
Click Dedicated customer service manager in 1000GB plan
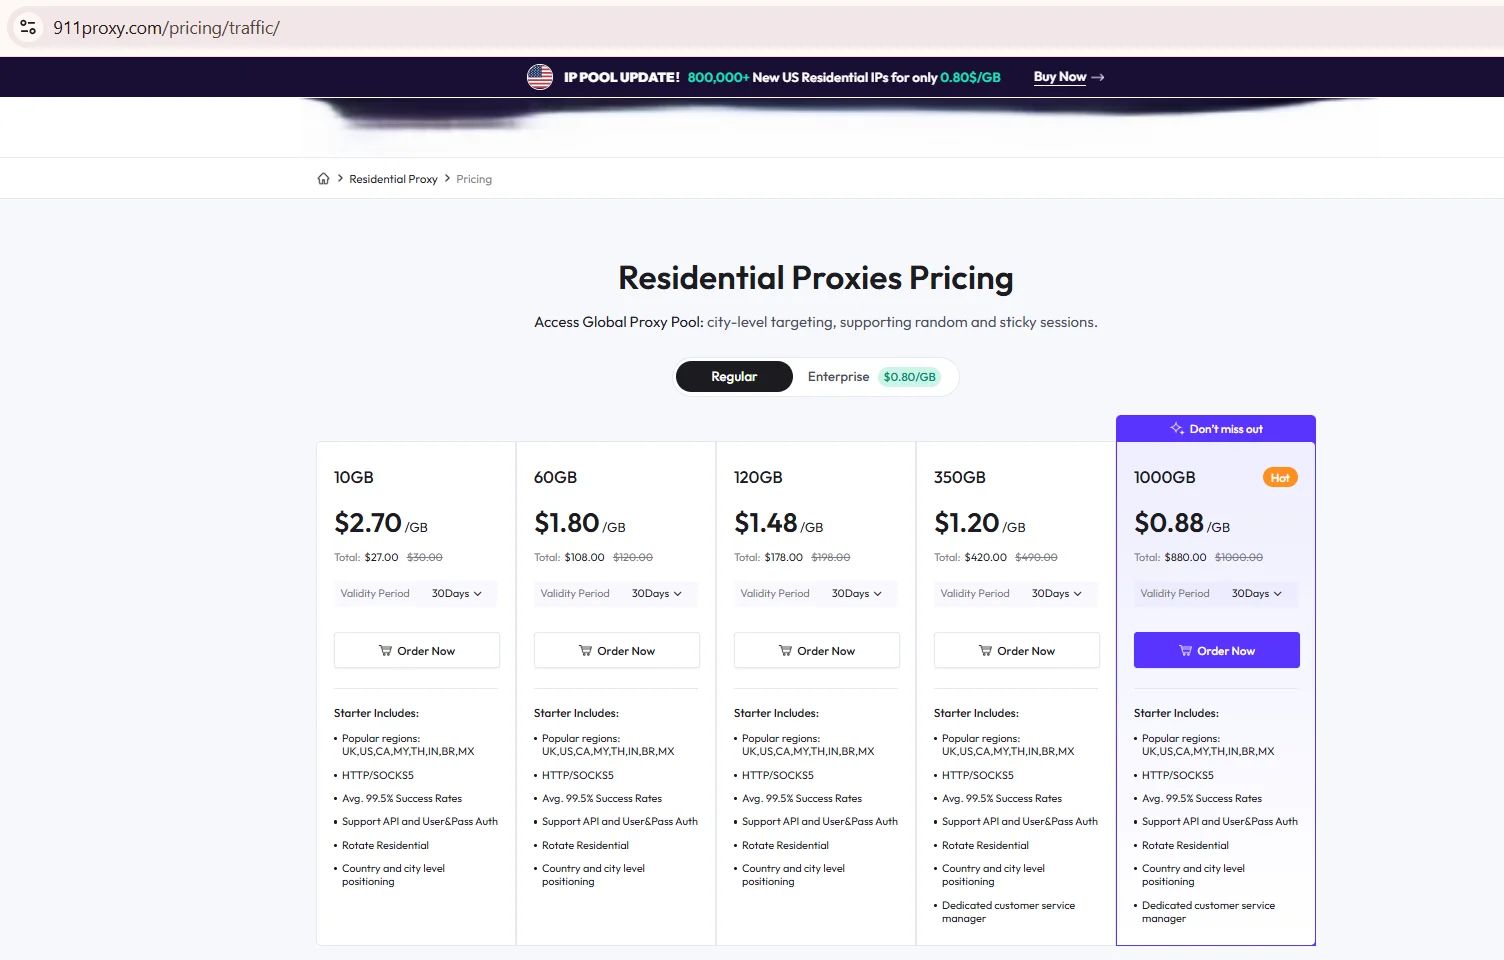pos(1208,912)
